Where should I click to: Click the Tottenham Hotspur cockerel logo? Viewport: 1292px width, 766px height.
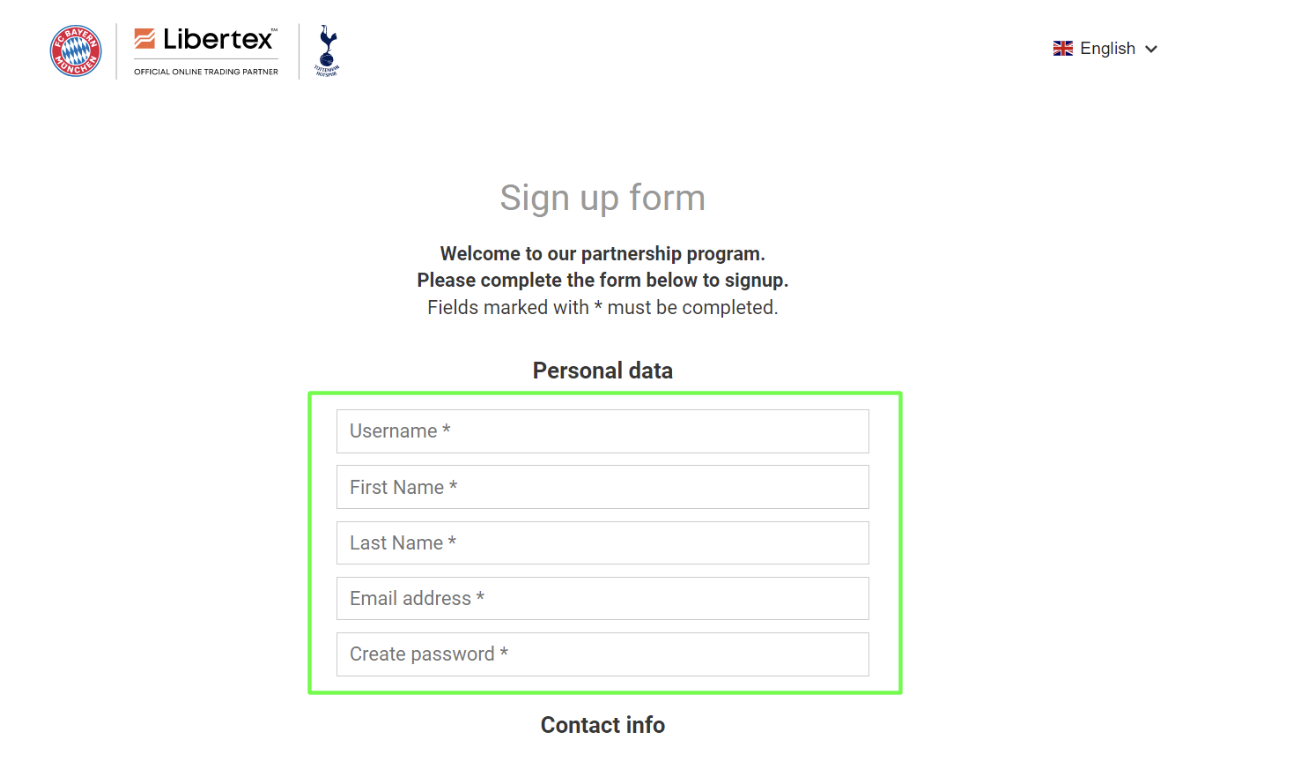point(327,51)
